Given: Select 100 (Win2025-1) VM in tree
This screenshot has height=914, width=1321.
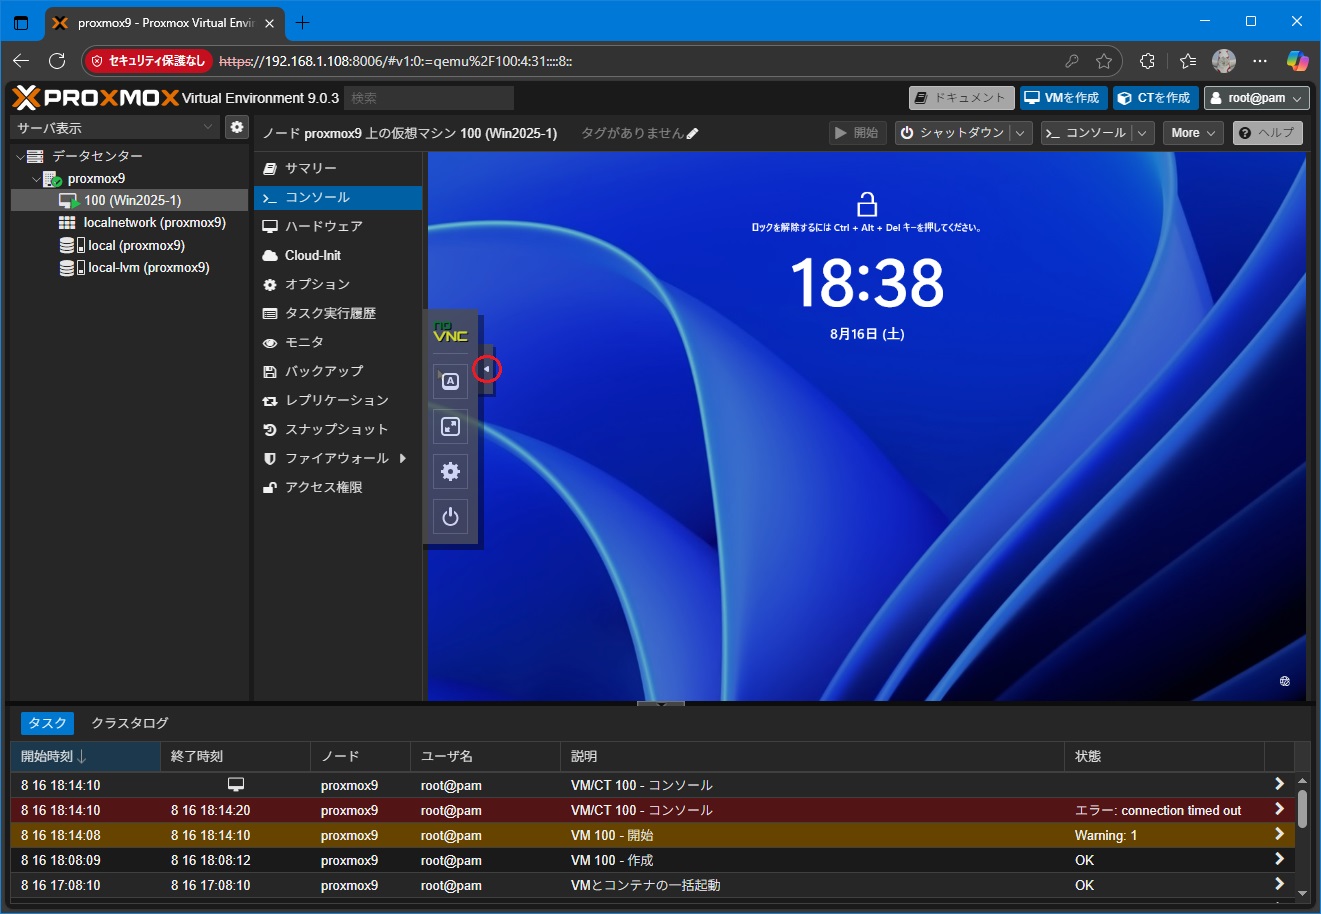Looking at the screenshot, I should (129, 200).
